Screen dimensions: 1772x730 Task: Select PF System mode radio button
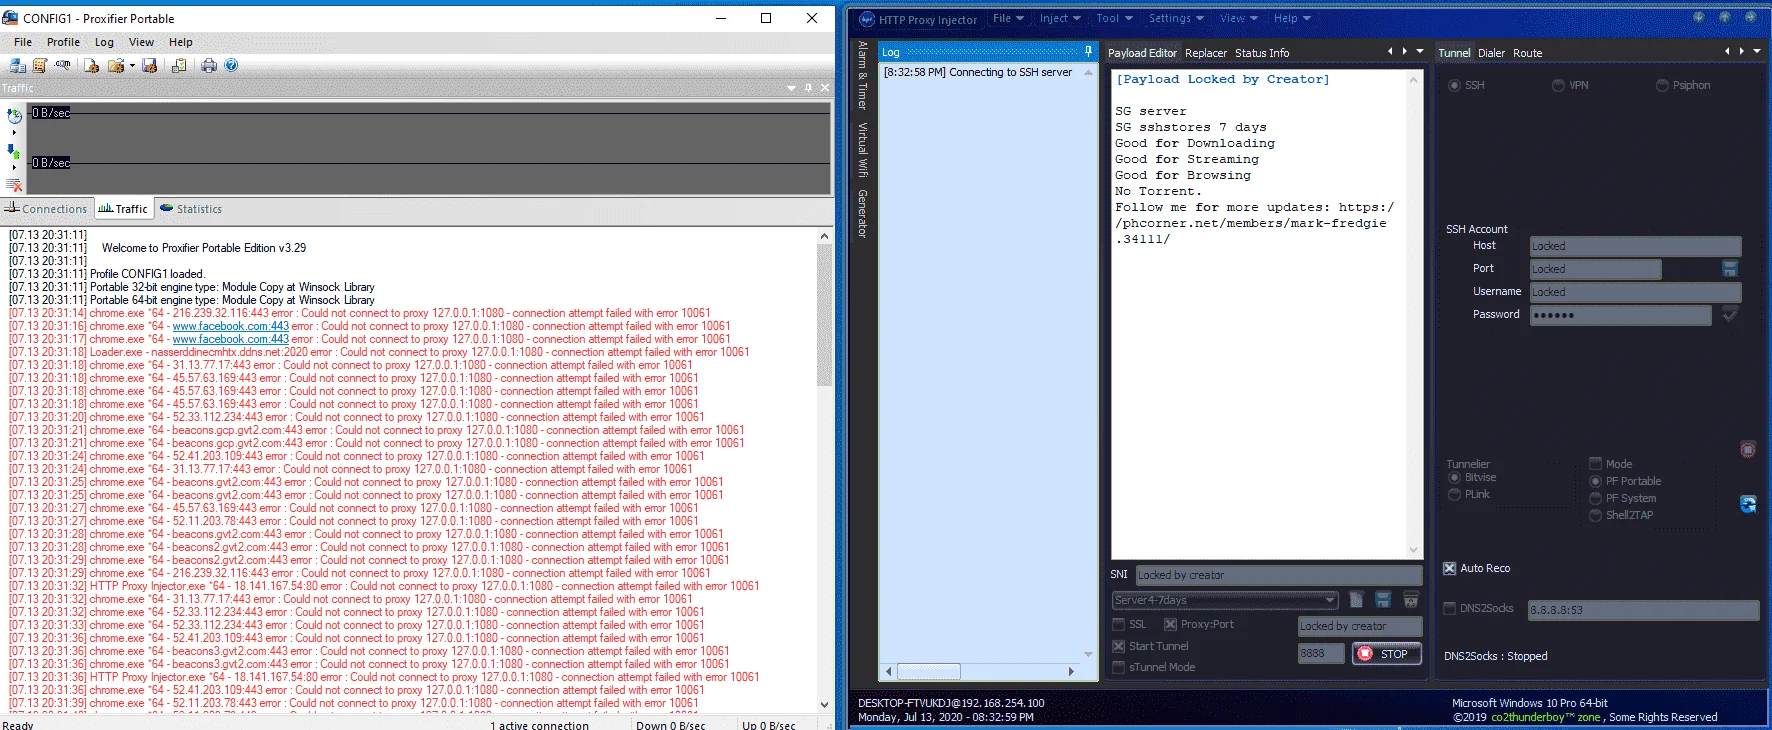[1596, 498]
